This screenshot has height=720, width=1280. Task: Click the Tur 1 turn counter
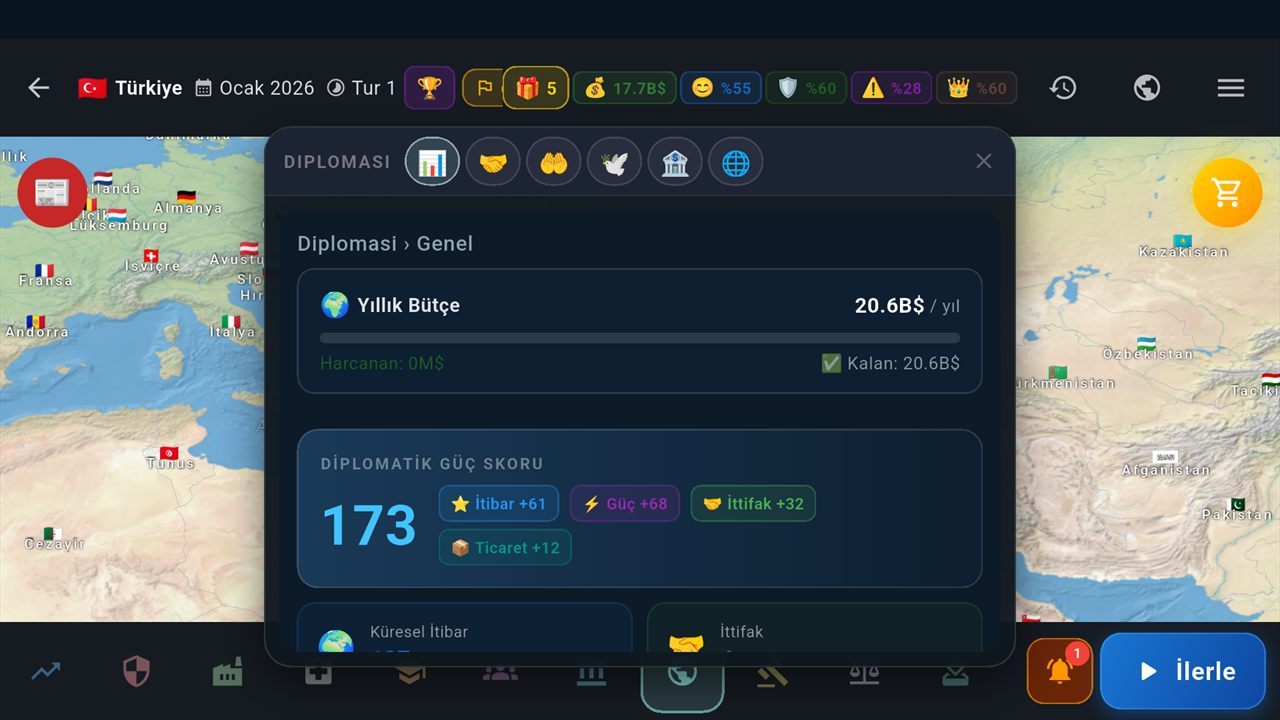(x=362, y=88)
